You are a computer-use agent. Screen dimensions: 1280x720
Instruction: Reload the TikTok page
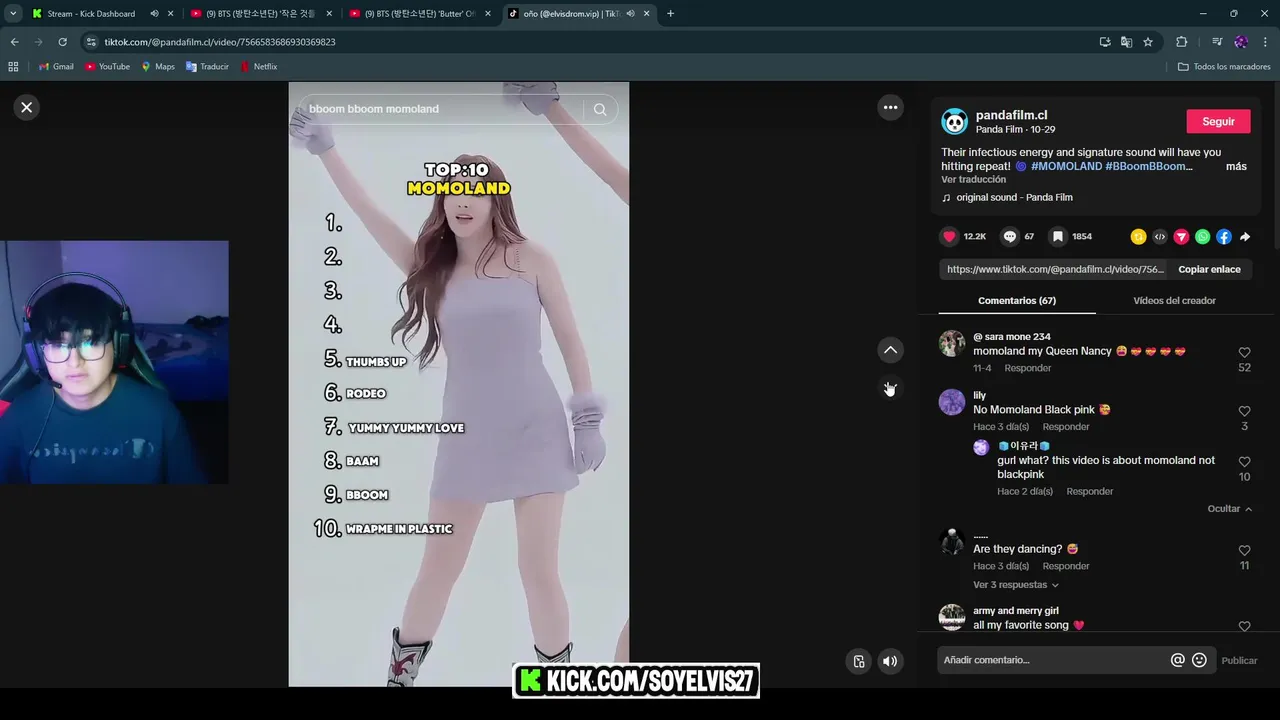[x=62, y=42]
